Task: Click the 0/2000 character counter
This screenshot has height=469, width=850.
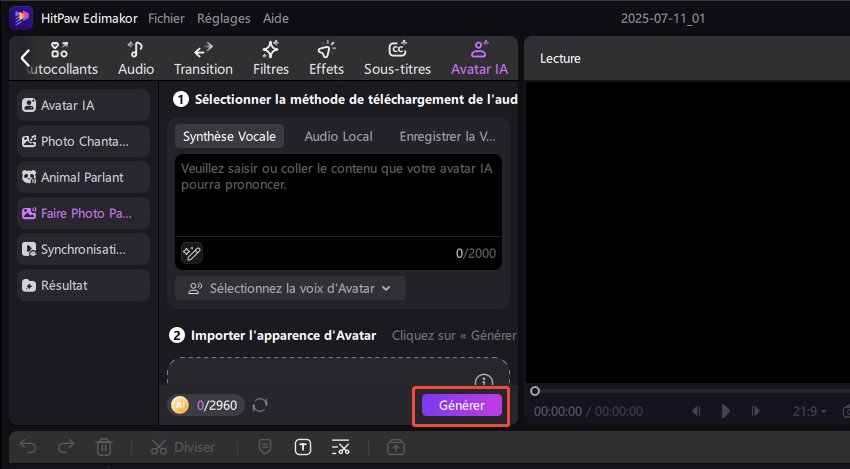Action: point(475,253)
